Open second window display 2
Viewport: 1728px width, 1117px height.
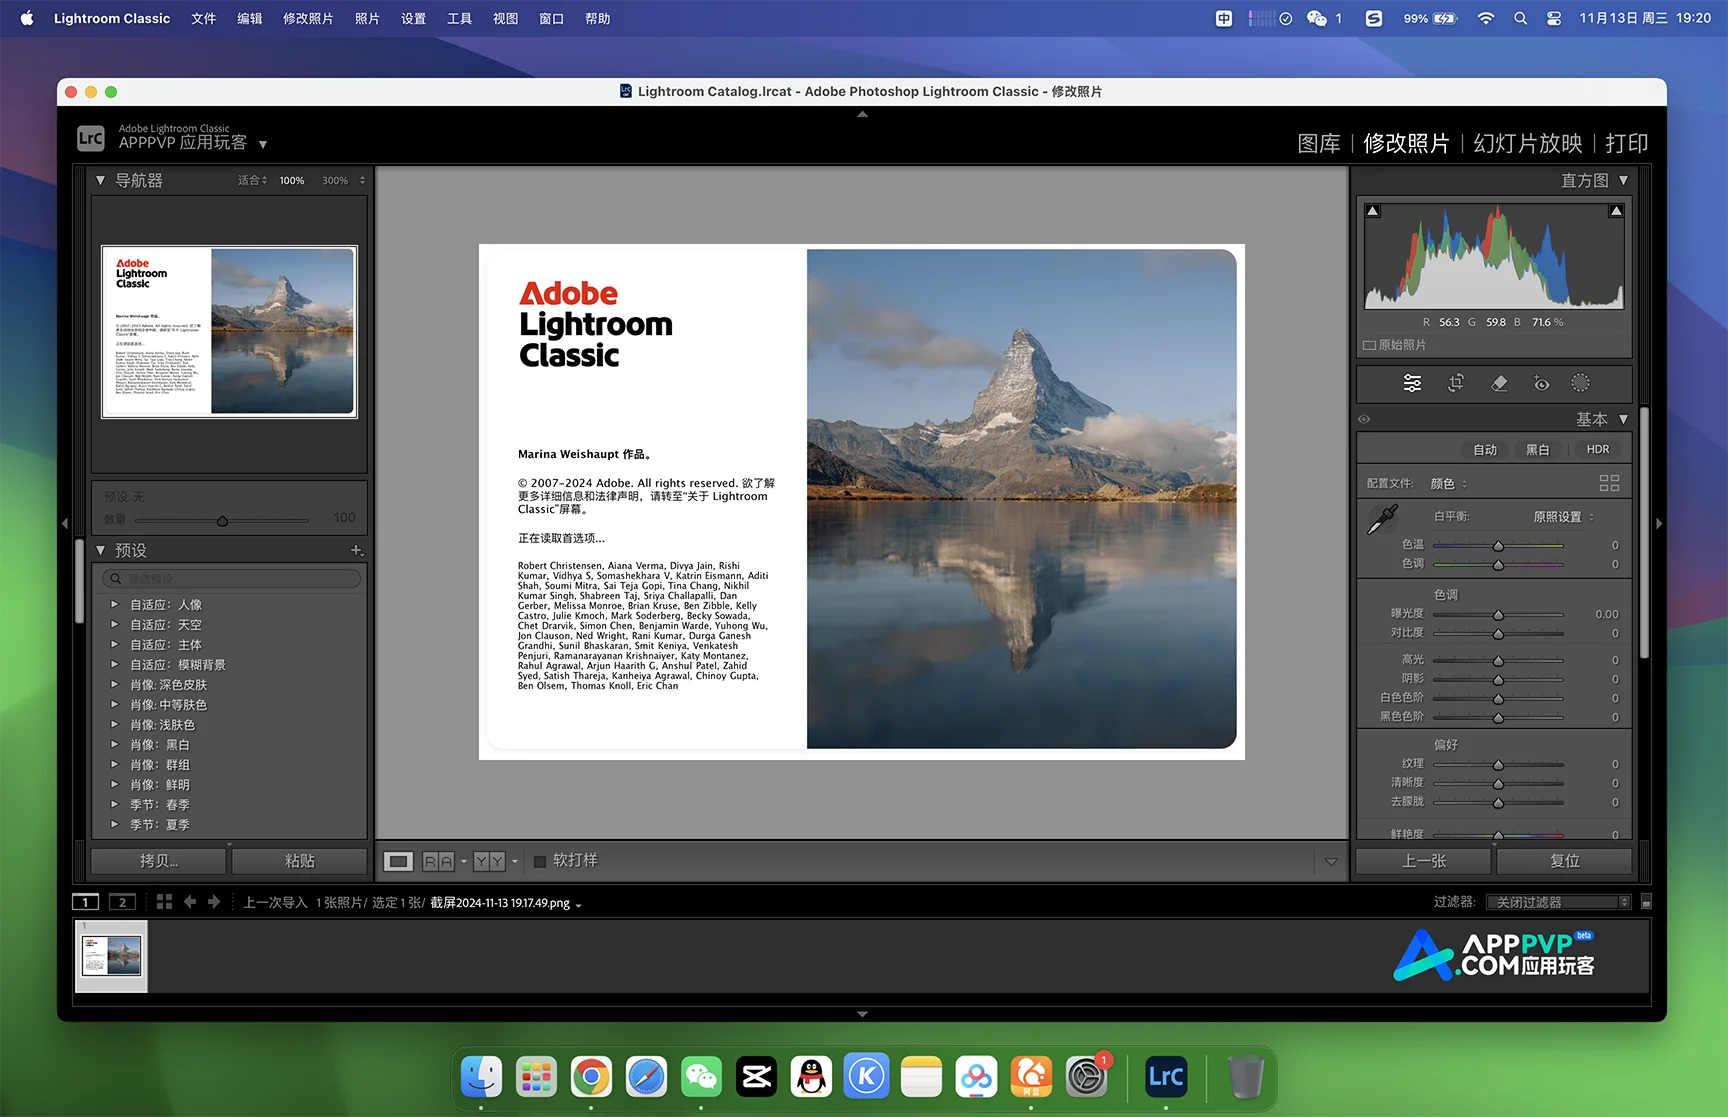point(122,902)
